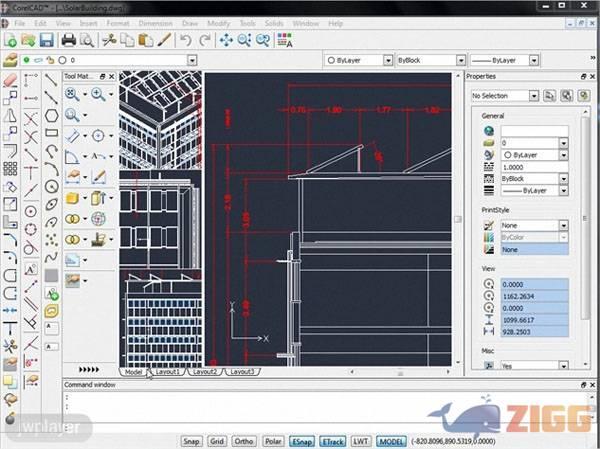600x449 pixels.
Task: Open the ByBlock linestyle dropdown in toolbar
Action: click(461, 60)
